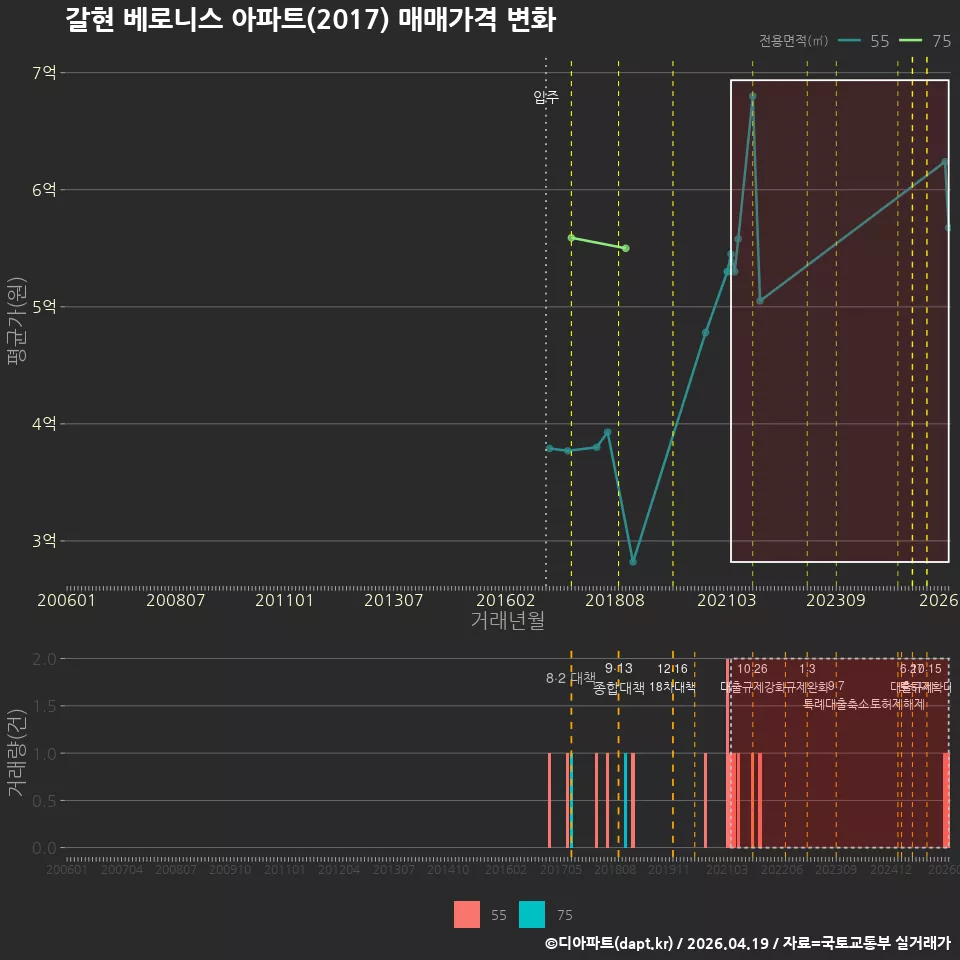This screenshot has width=960, height=960.
Task: Click the 거래년월 axis title
Action: pos(508,620)
